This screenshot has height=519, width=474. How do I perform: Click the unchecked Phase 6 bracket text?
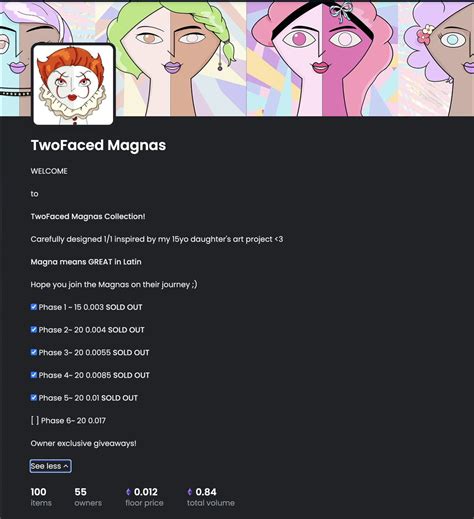coord(68,420)
